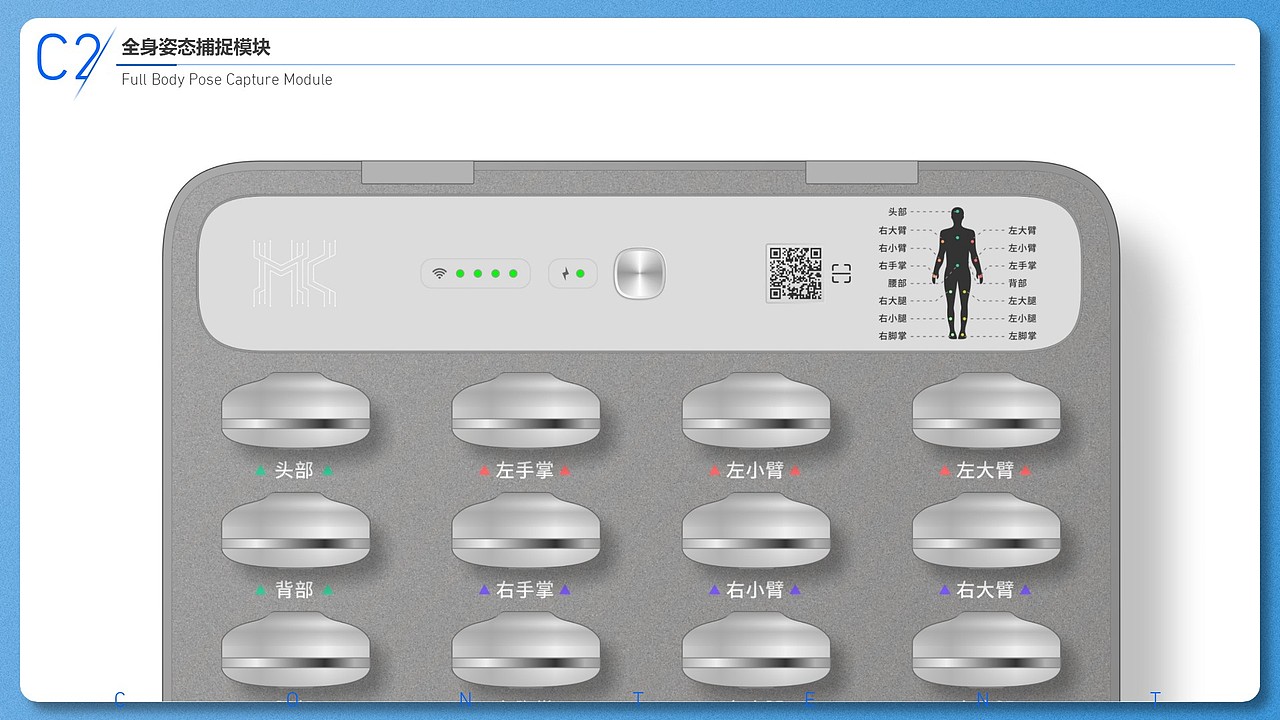Screen dimensions: 1280x720
Task: Click the 右小臂 label under the puck
Action: 755,590
